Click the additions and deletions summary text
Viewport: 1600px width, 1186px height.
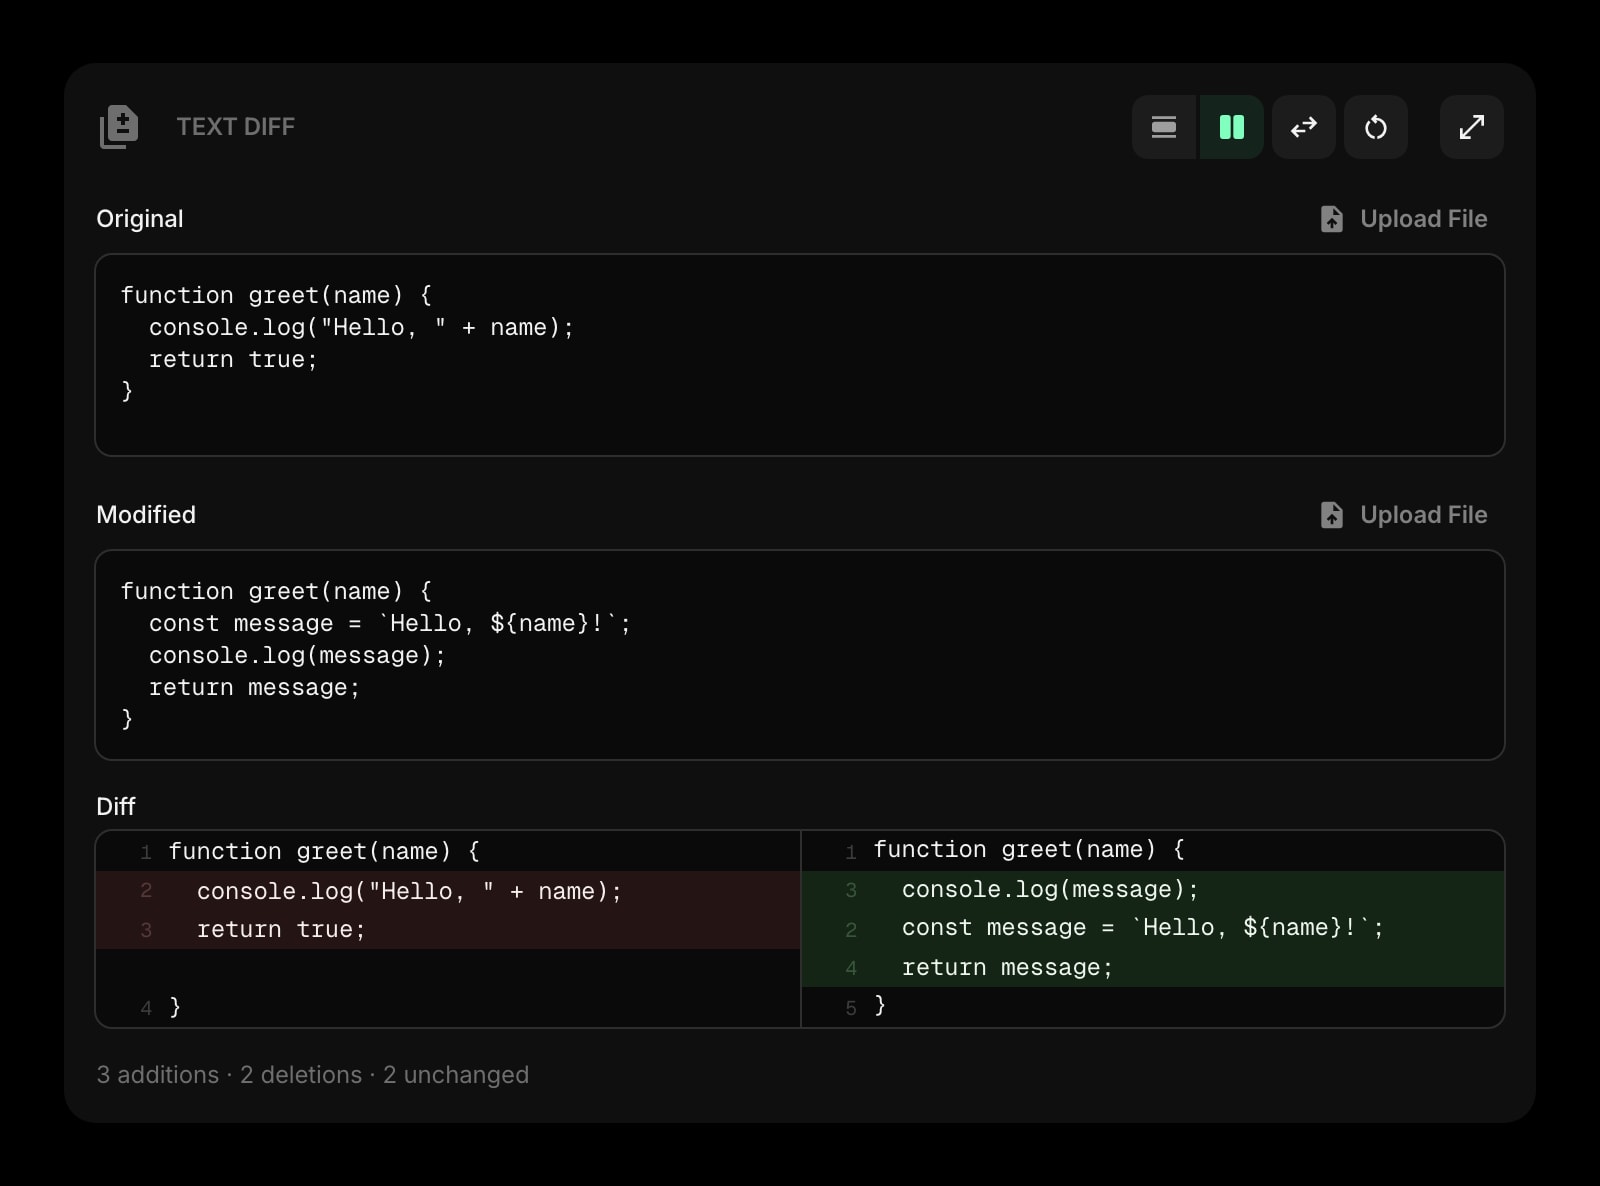point(312,1075)
